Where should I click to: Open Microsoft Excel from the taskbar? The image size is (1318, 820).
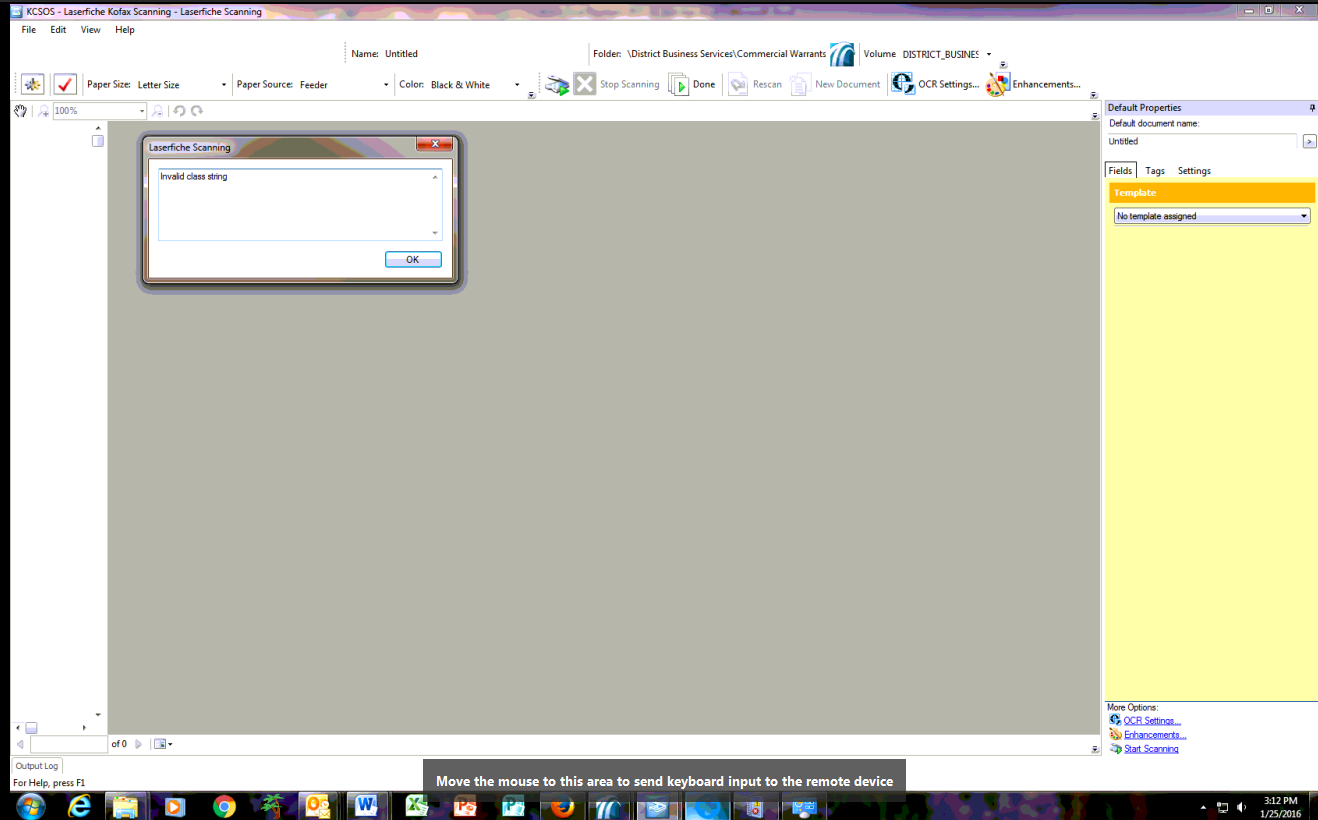(x=416, y=806)
